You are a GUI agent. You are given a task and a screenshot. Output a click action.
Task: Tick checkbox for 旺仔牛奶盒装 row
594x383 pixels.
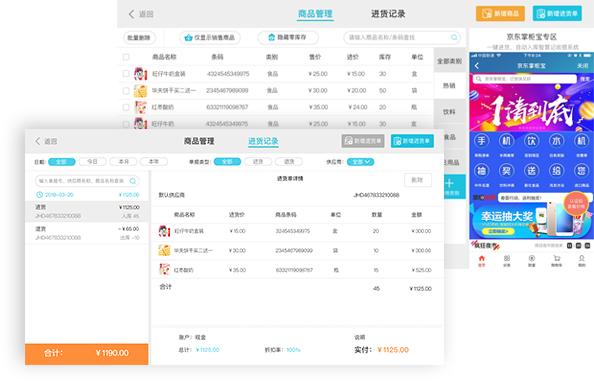[126, 73]
